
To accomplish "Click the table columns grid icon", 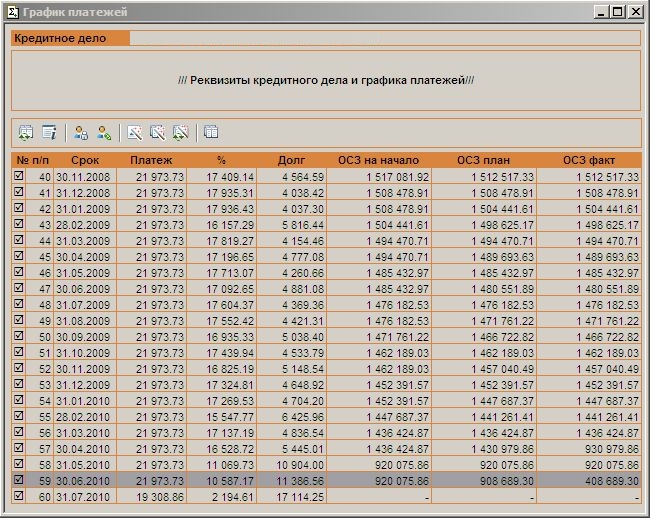I will [x=211, y=132].
